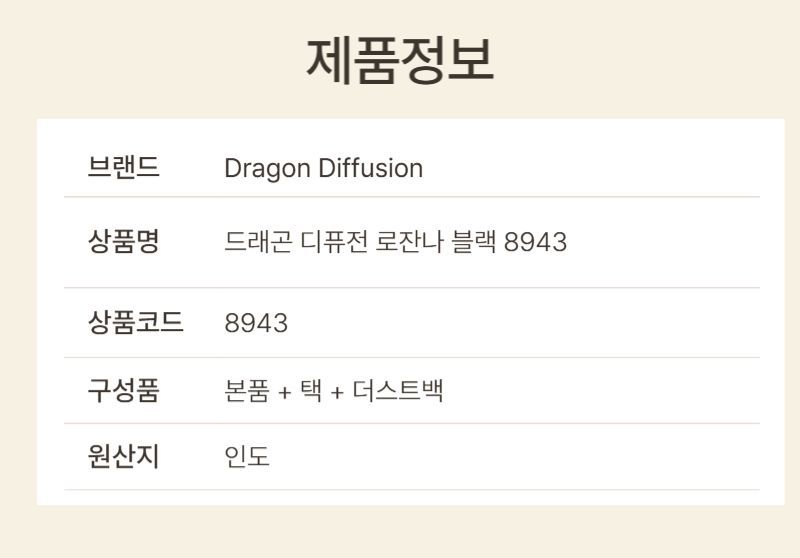Select the 원산지 row label
800x558 pixels.
[123, 456]
